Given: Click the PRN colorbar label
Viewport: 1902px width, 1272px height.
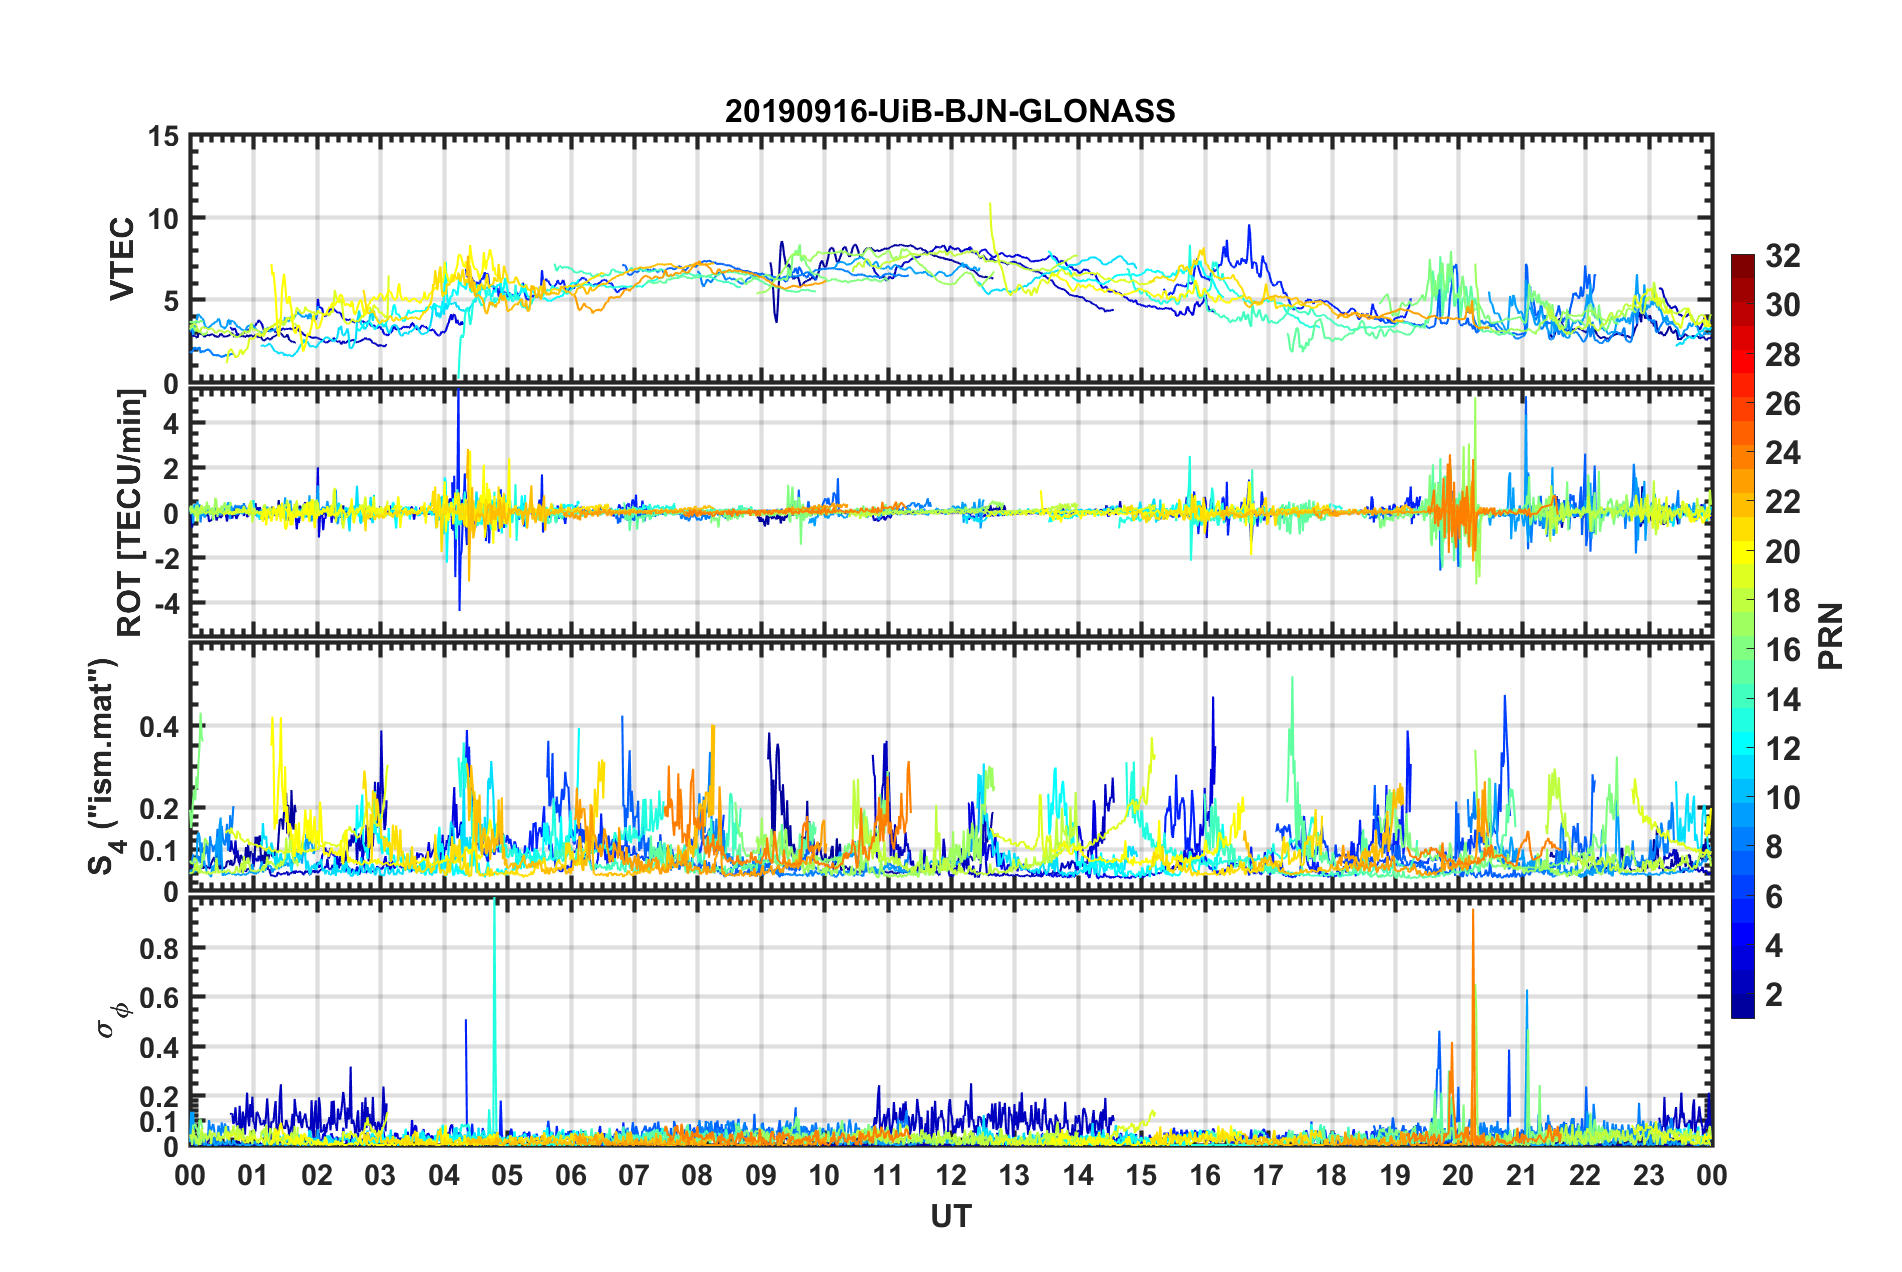Looking at the screenshot, I should pos(1831,636).
